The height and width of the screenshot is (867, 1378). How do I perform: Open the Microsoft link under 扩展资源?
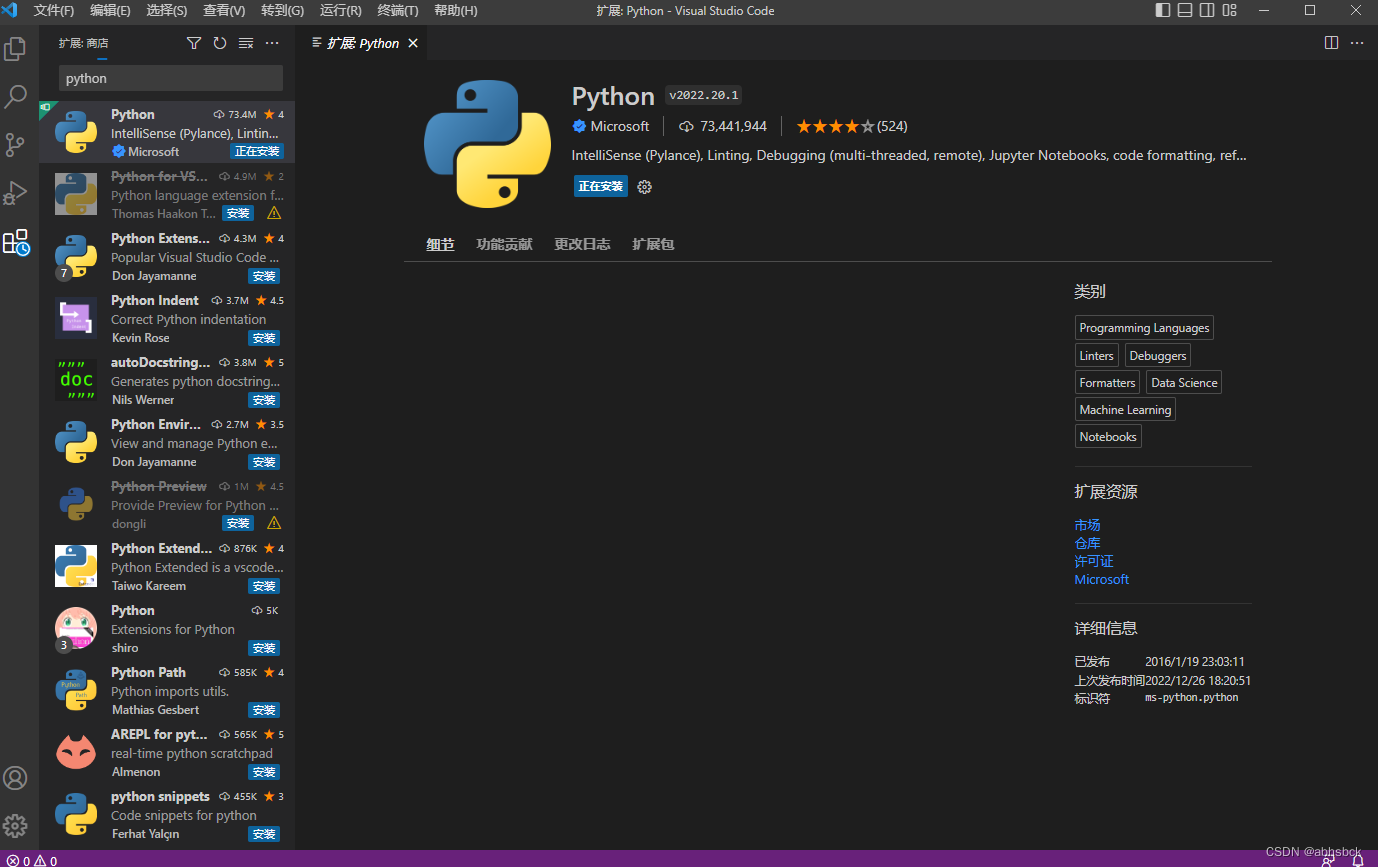[1101, 579]
